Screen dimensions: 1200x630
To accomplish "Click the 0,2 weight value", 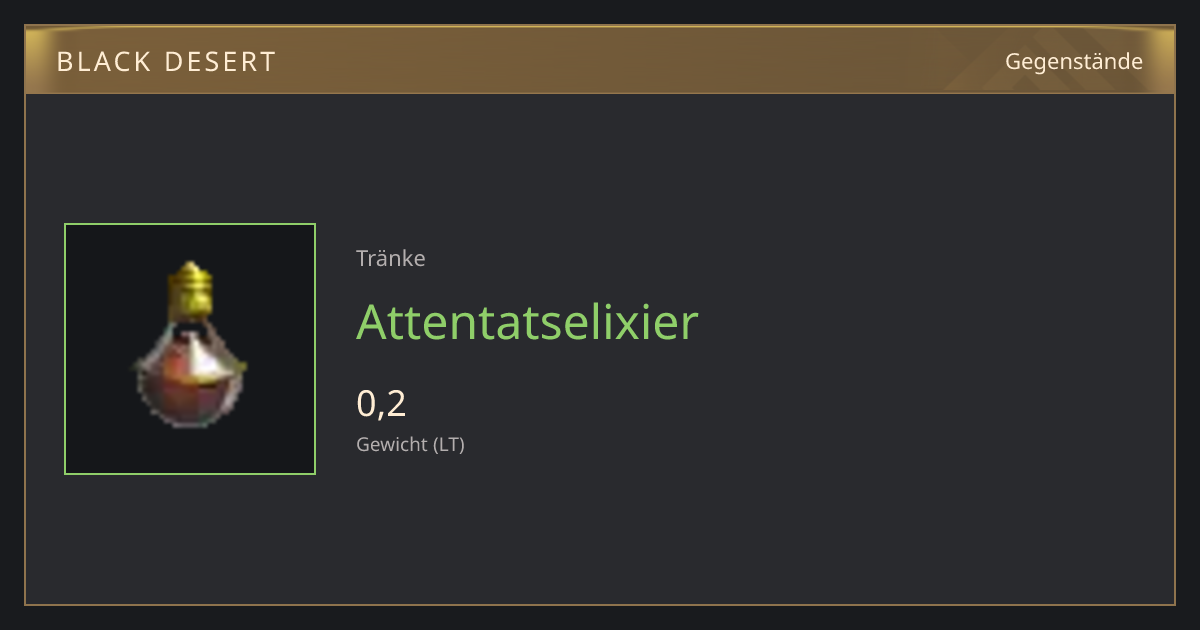I will (381, 403).
